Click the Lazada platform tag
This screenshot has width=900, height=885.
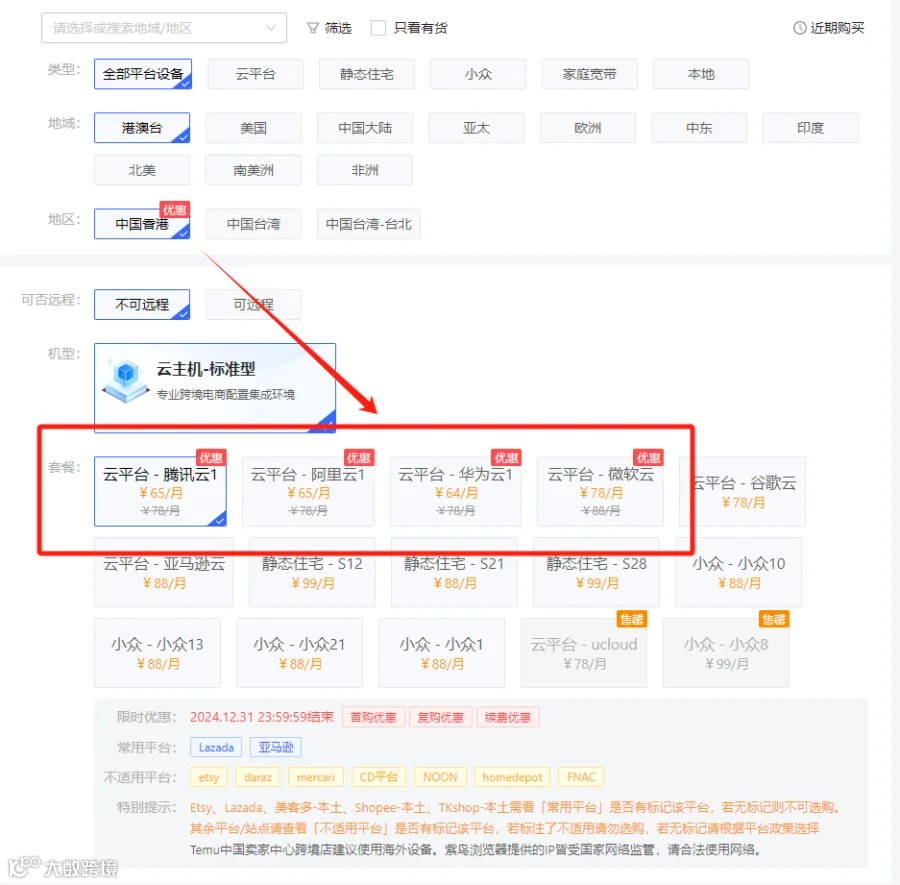216,747
